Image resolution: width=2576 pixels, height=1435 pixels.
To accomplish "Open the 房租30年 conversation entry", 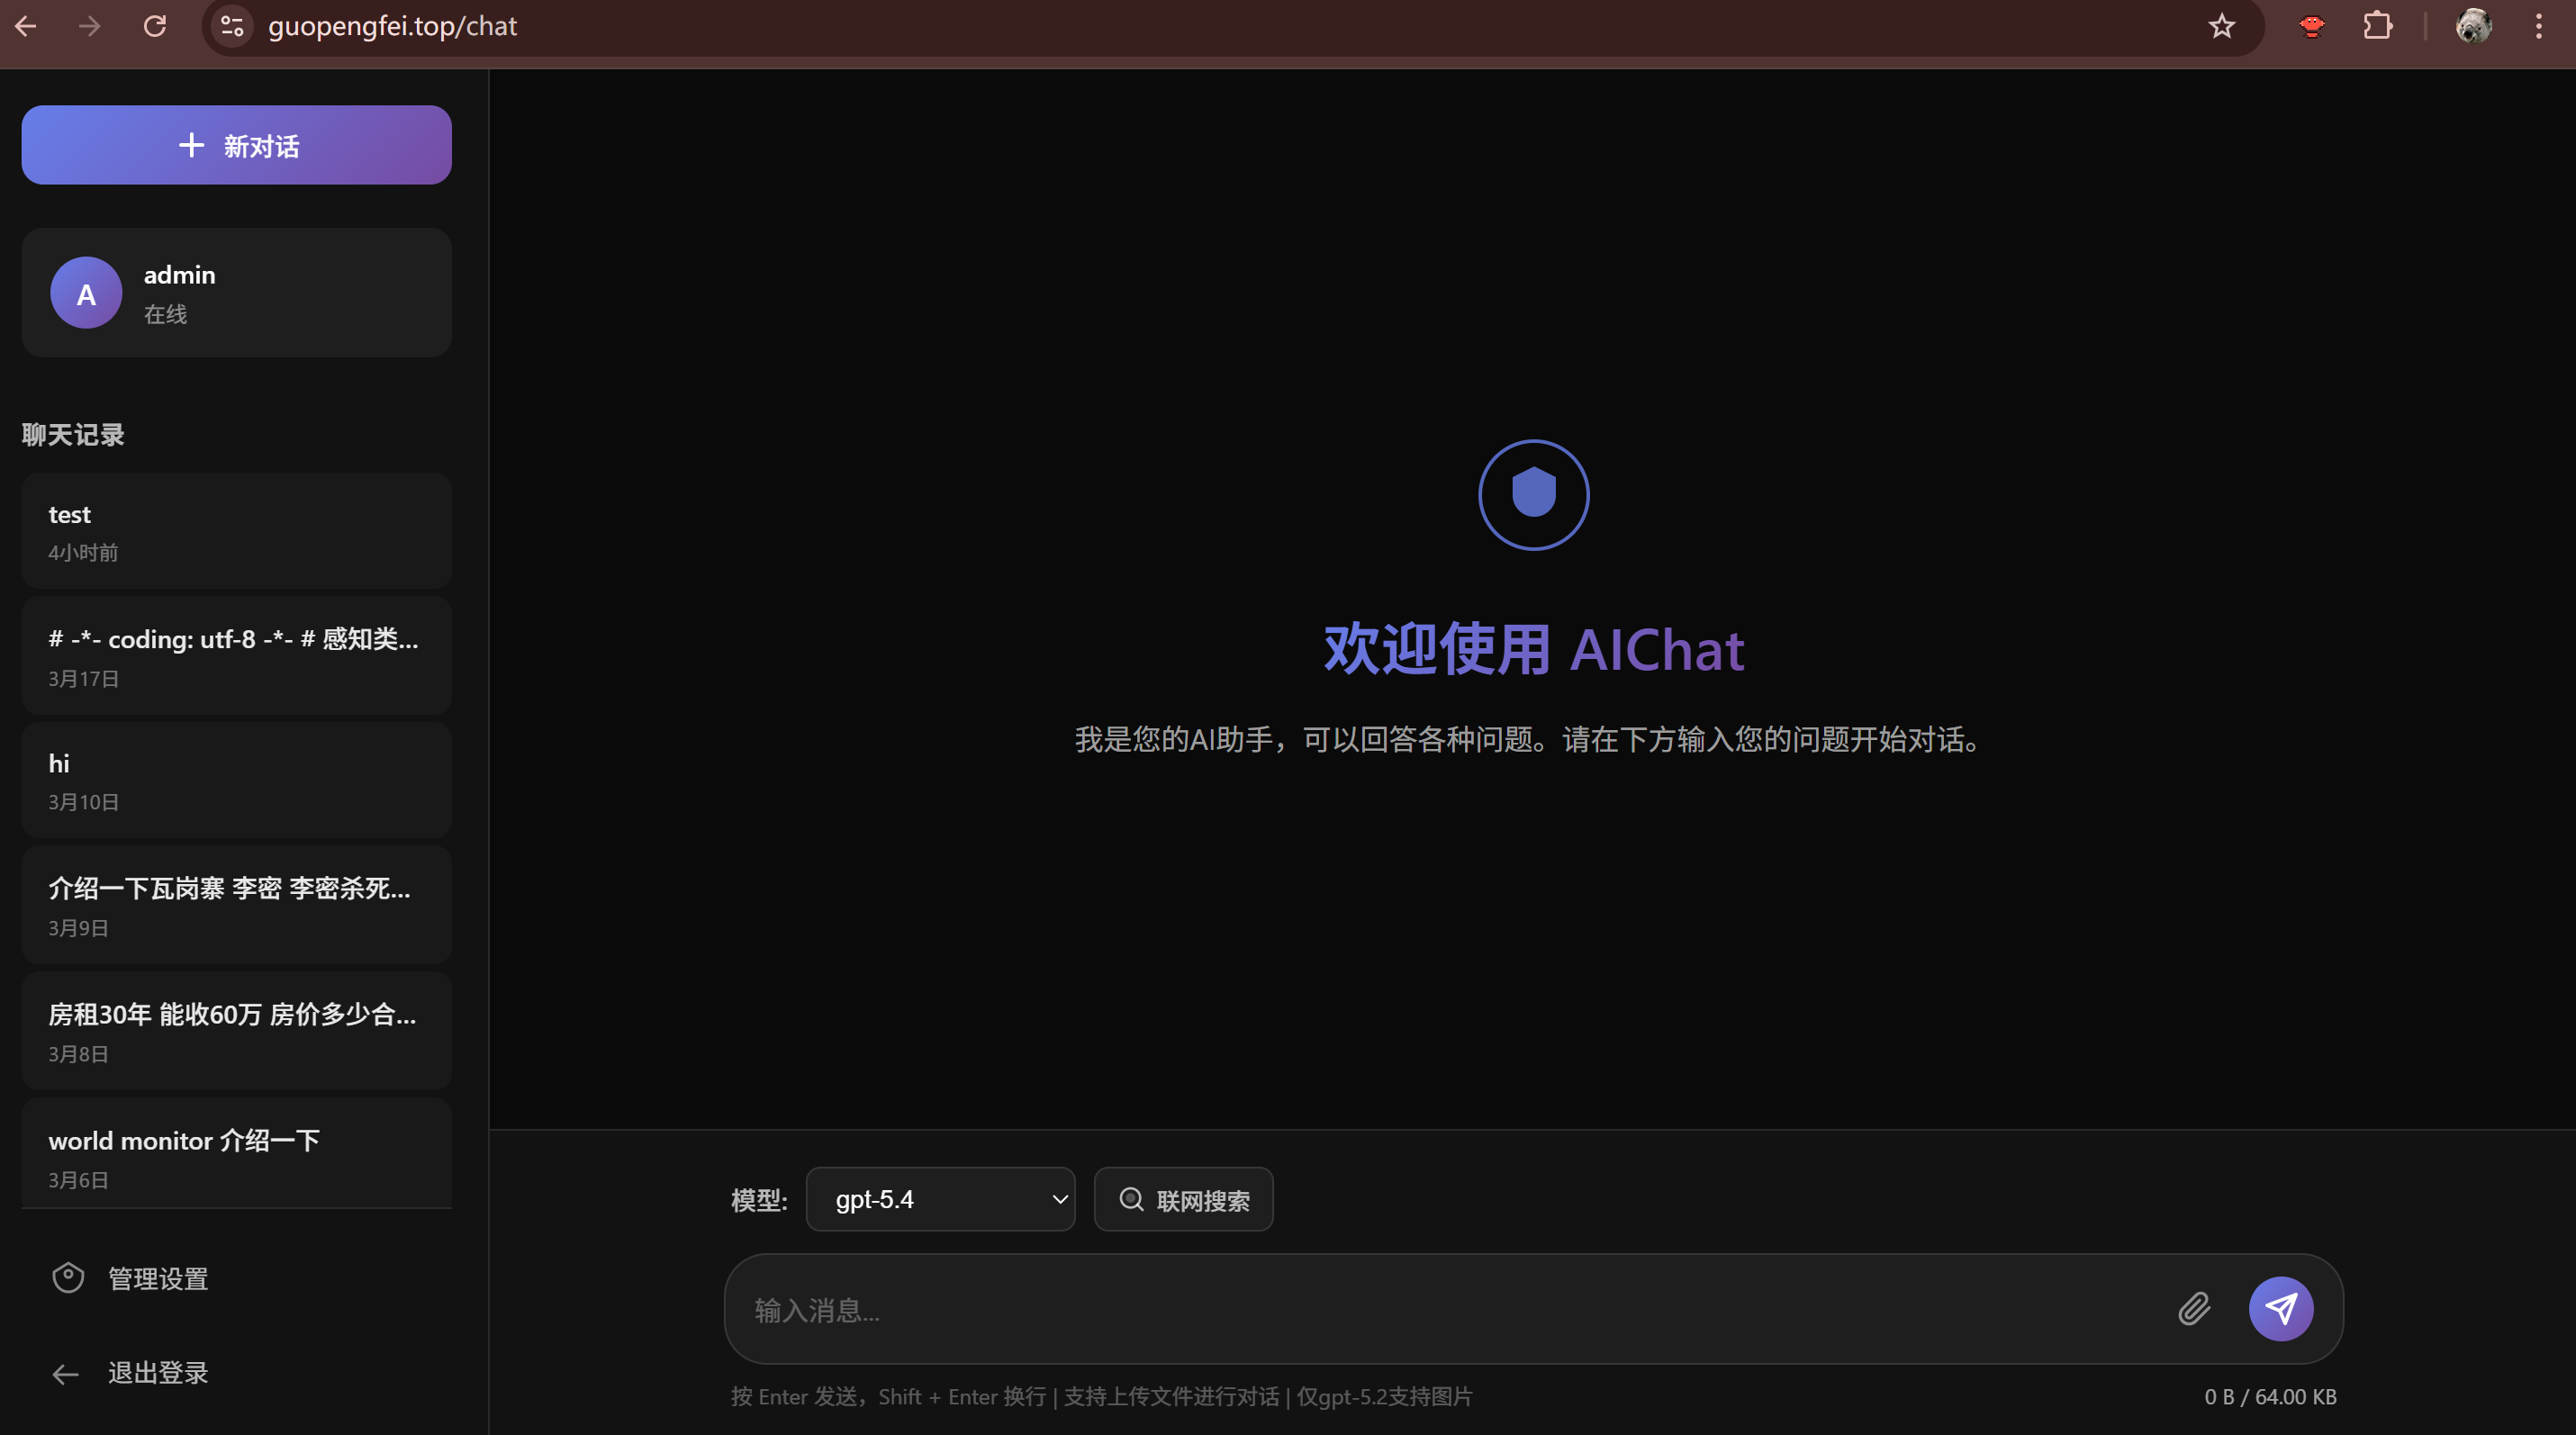I will (236, 1031).
